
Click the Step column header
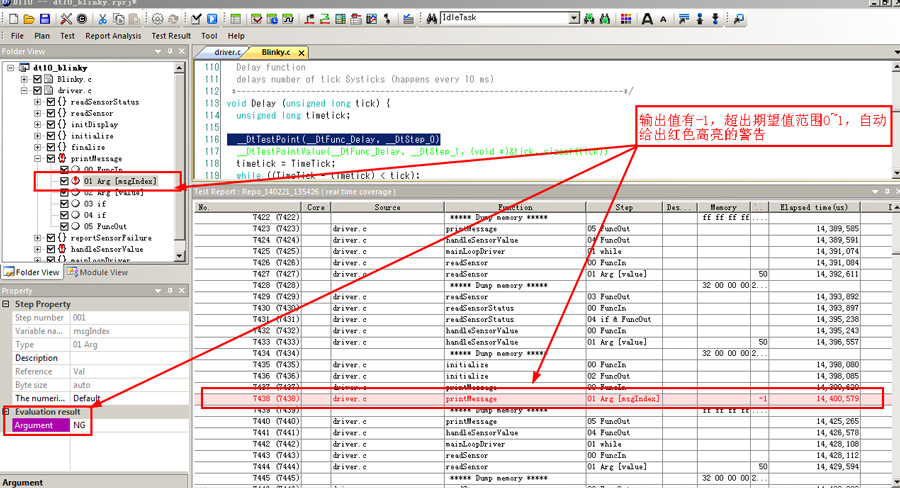pyautogui.click(x=624, y=207)
